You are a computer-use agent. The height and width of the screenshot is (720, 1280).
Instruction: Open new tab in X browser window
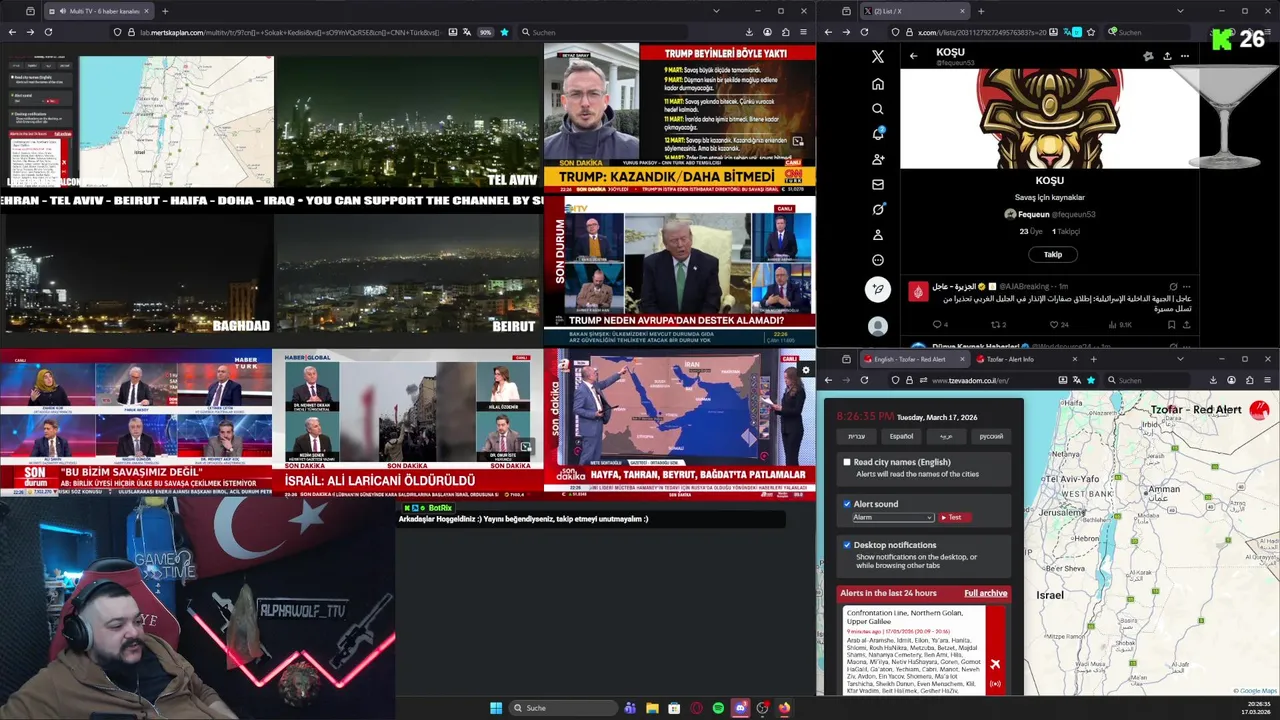coord(980,11)
